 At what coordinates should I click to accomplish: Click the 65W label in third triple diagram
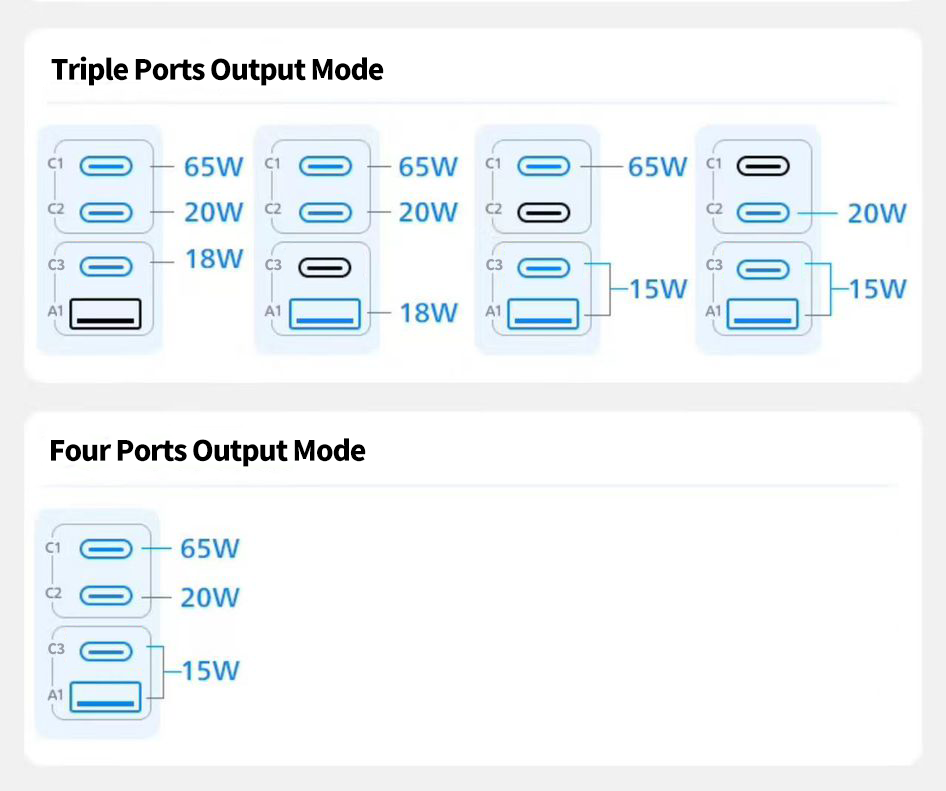click(x=658, y=167)
